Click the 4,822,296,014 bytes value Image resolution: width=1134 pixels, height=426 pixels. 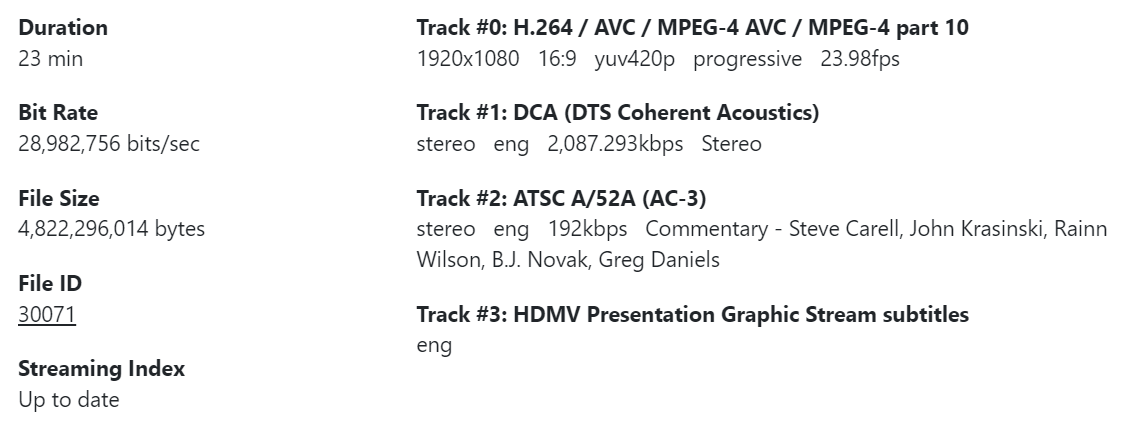click(x=112, y=229)
